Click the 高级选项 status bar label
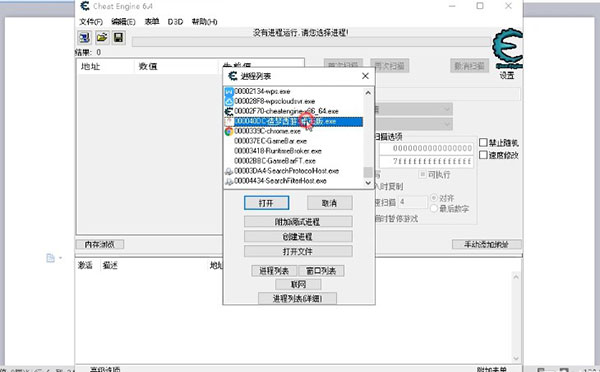This screenshot has height=372, width=600. point(105,369)
